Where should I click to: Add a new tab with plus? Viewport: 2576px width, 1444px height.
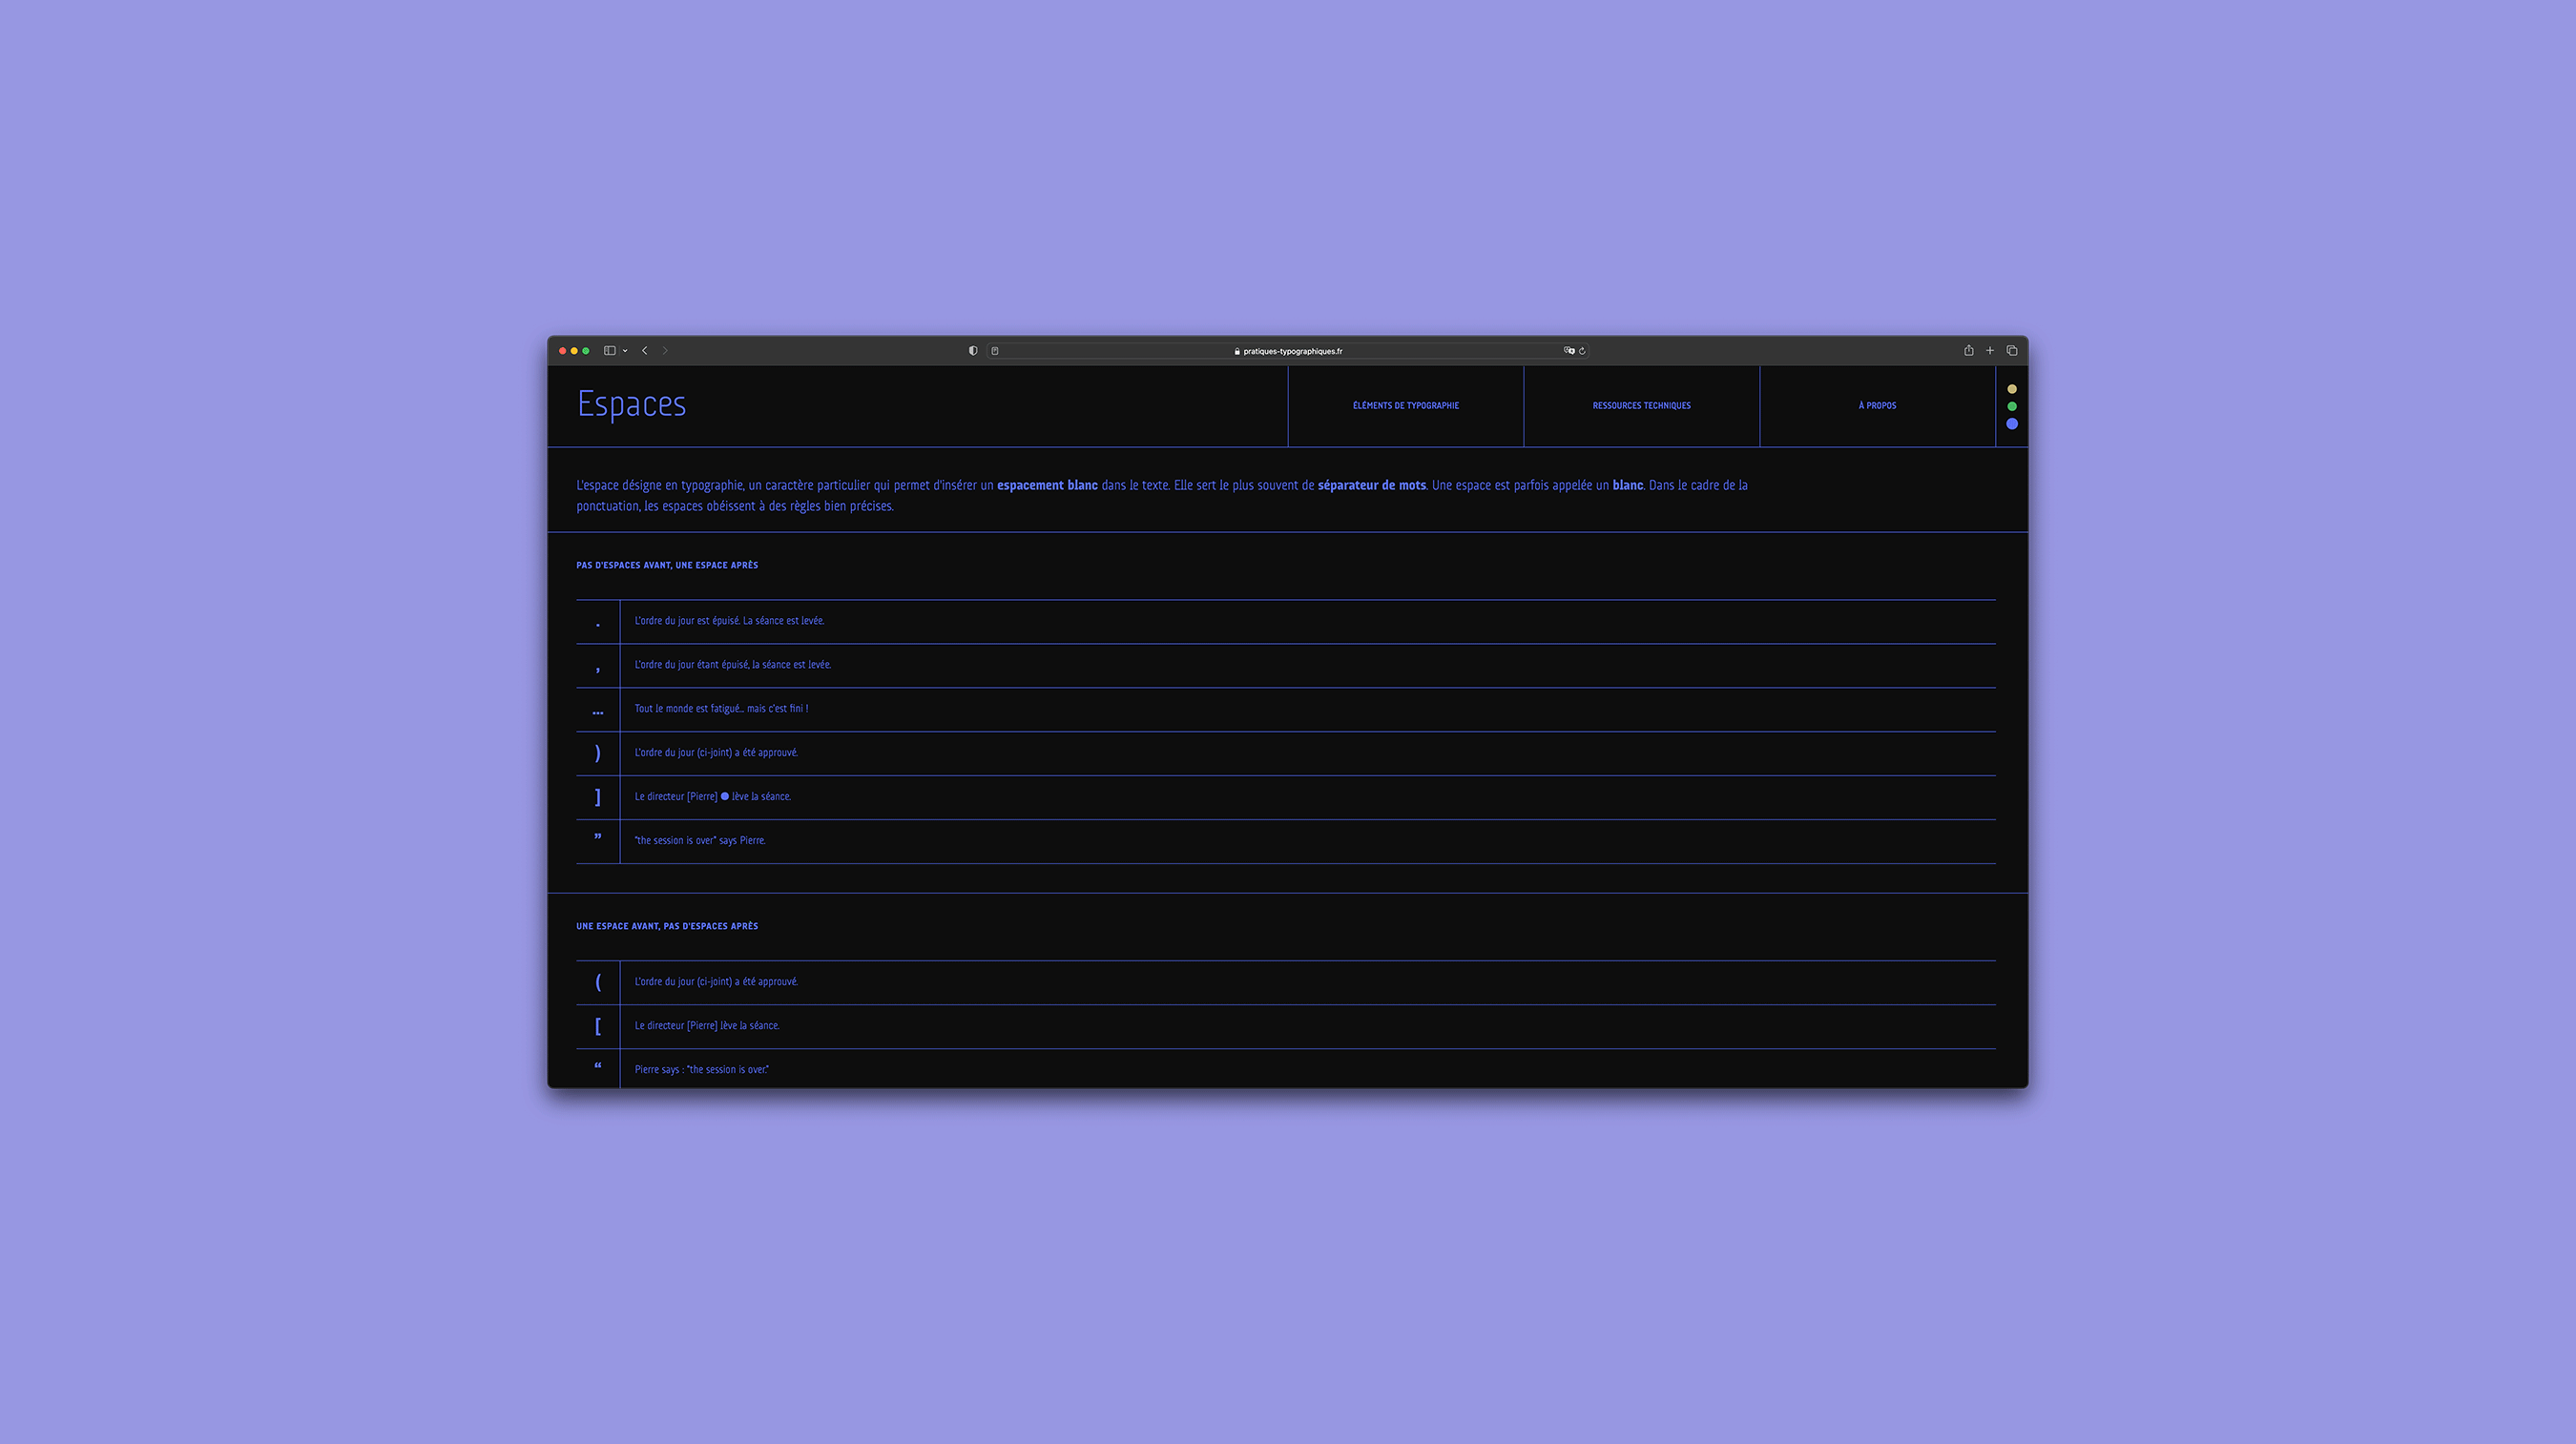coord(1990,351)
